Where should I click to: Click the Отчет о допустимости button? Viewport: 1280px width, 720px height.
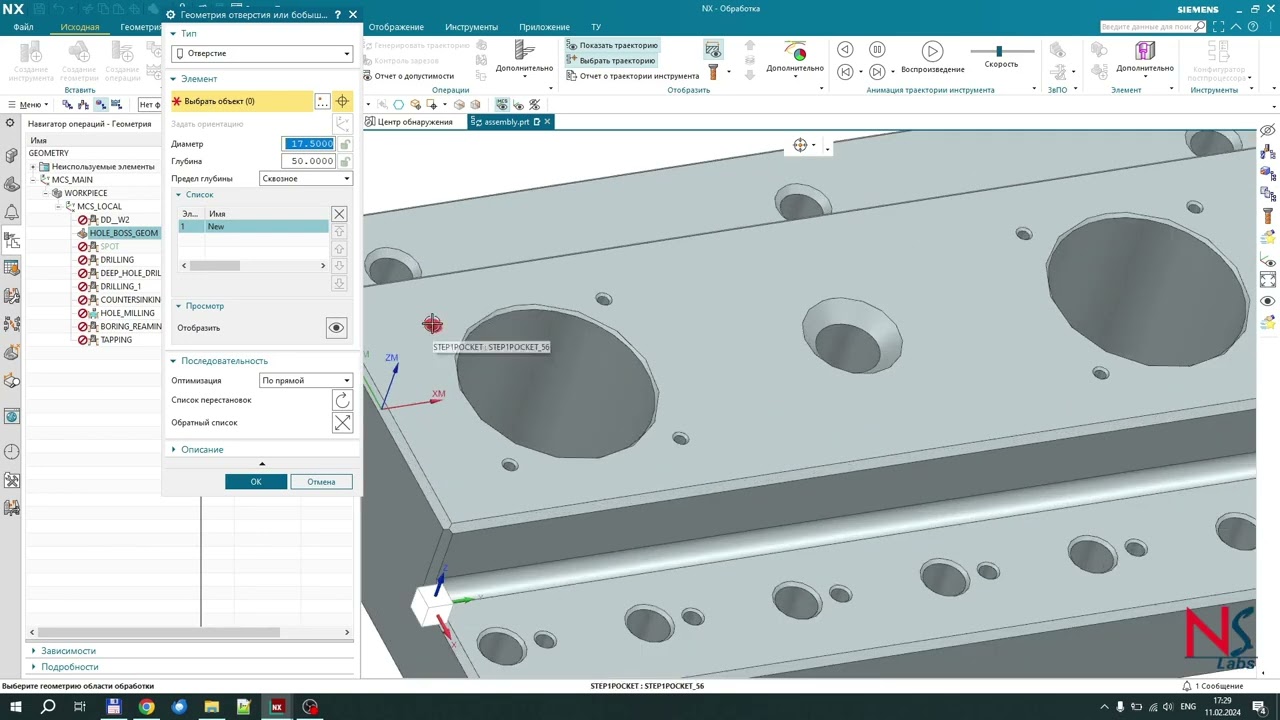coord(408,76)
